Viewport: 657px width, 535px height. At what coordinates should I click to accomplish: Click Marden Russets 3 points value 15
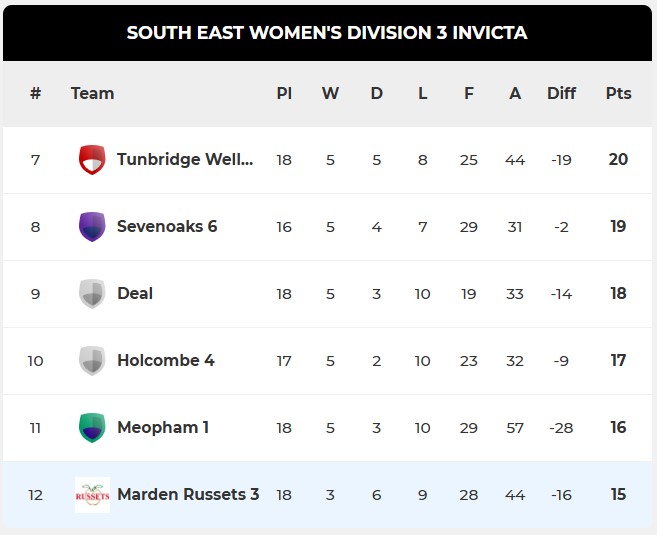618,495
